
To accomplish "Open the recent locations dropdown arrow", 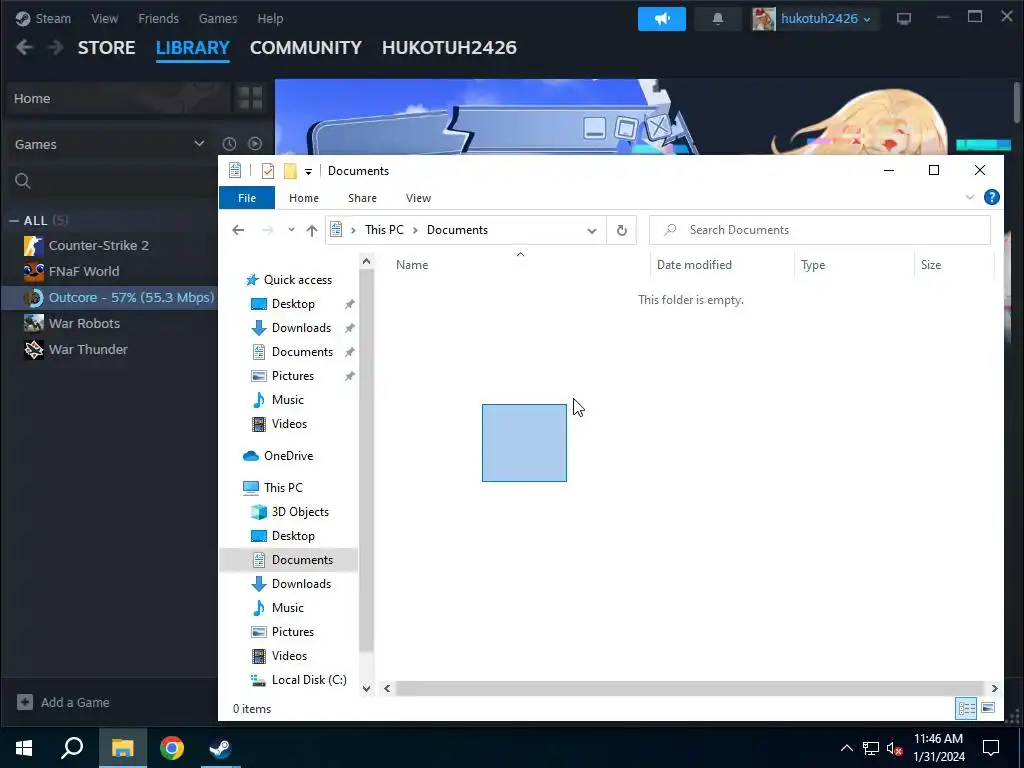I will (x=291, y=230).
